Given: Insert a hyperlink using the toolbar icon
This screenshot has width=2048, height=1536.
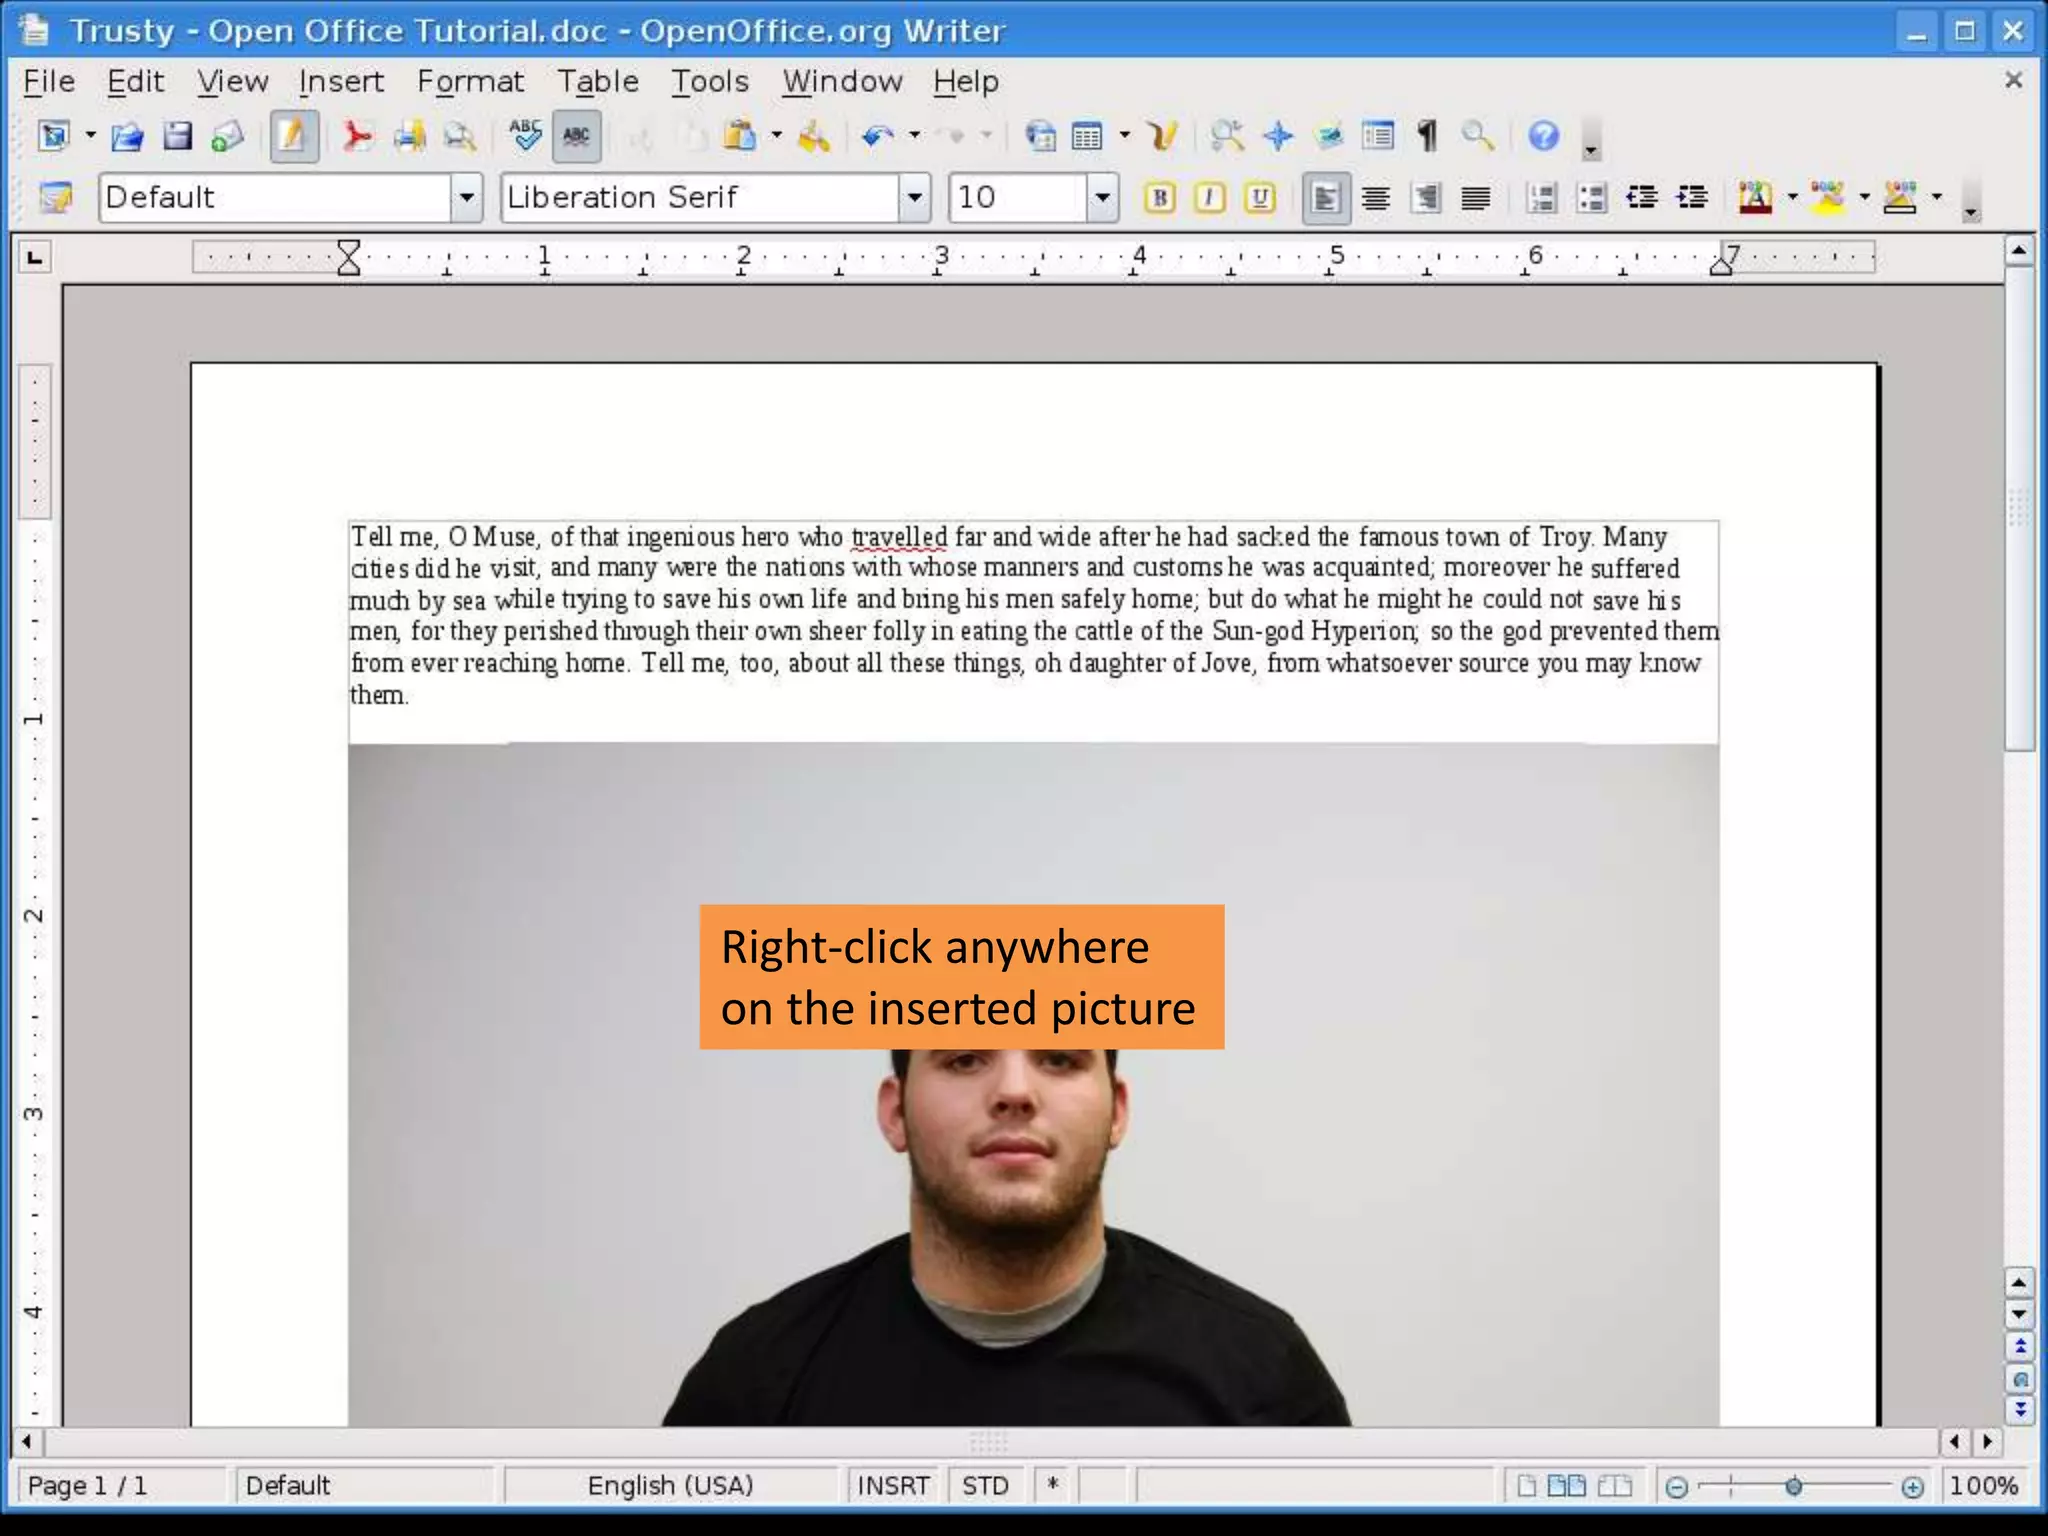Looking at the screenshot, I should (x=1040, y=136).
